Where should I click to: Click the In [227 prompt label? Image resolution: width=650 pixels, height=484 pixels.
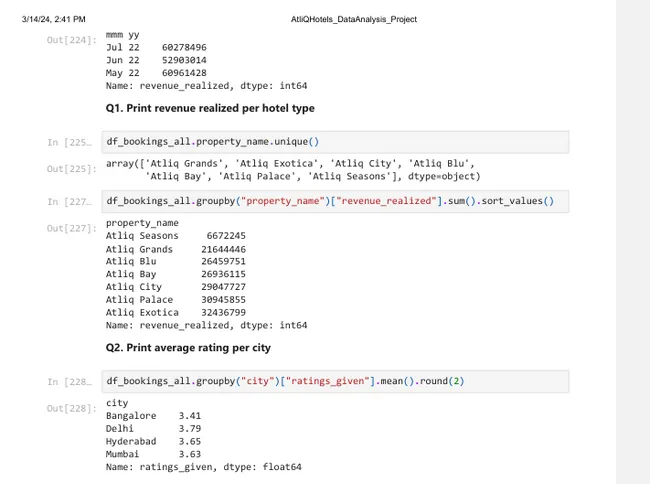(x=69, y=202)
